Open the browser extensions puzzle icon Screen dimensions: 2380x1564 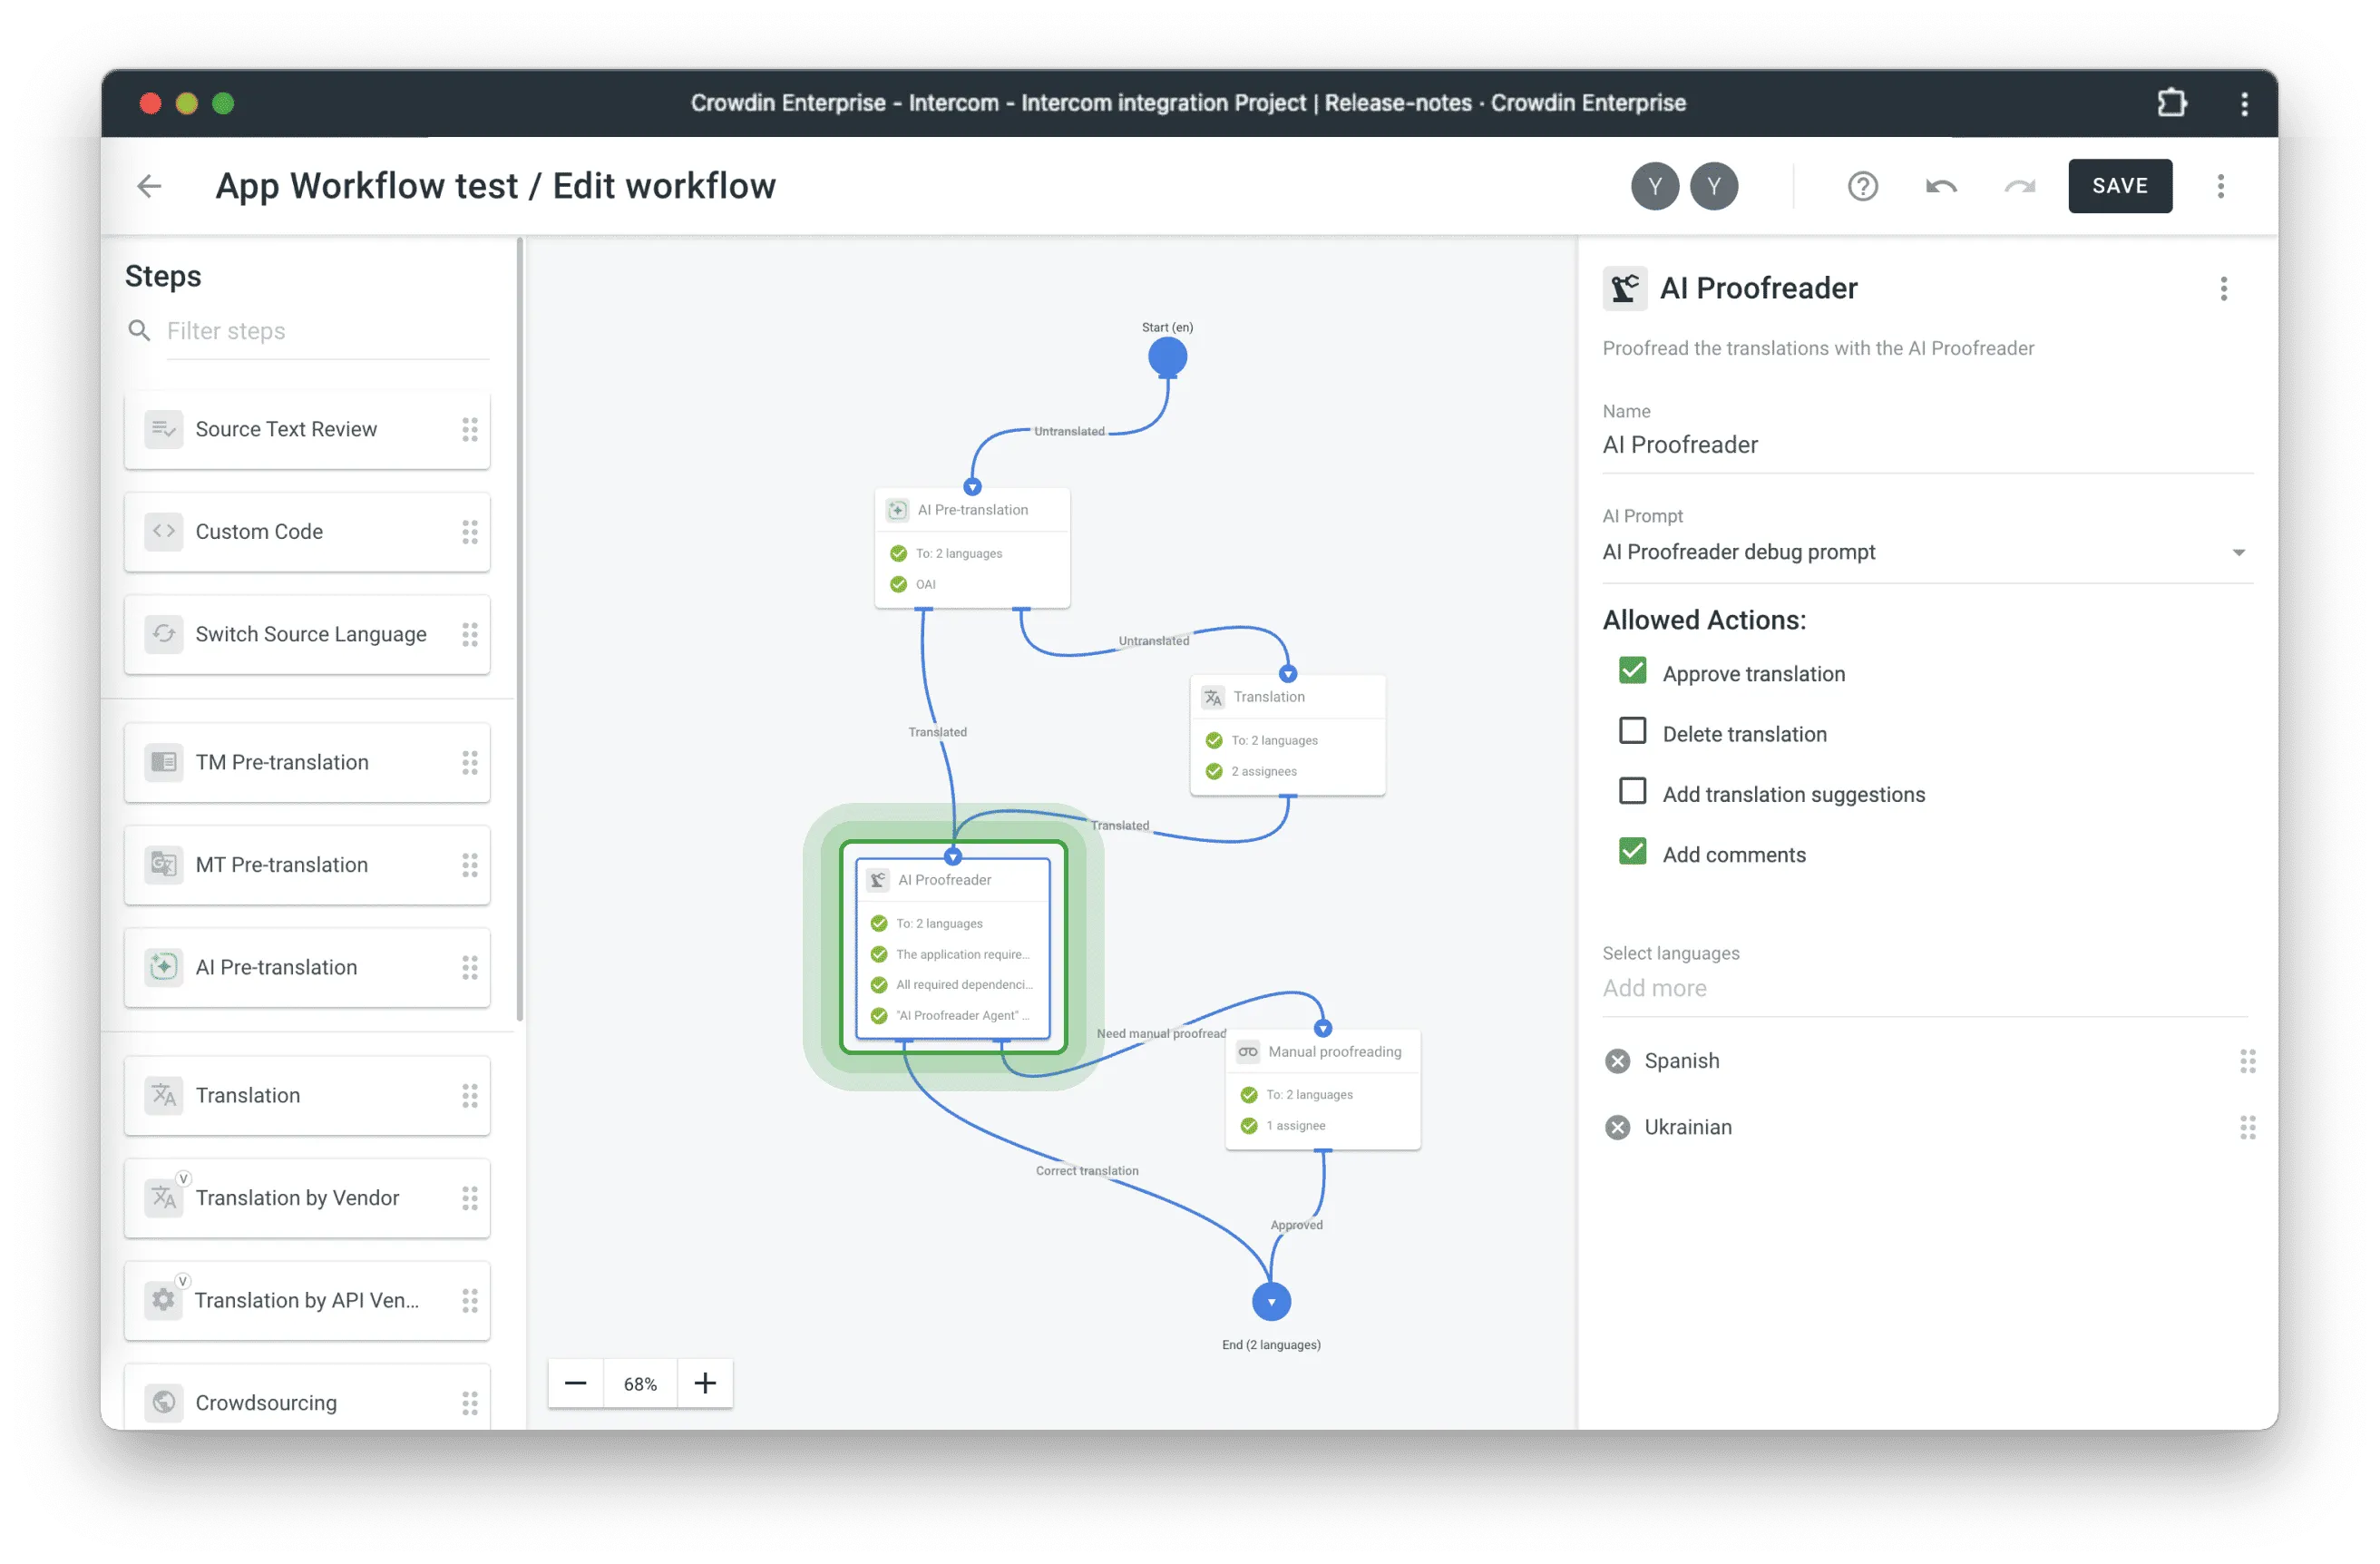[x=2171, y=103]
